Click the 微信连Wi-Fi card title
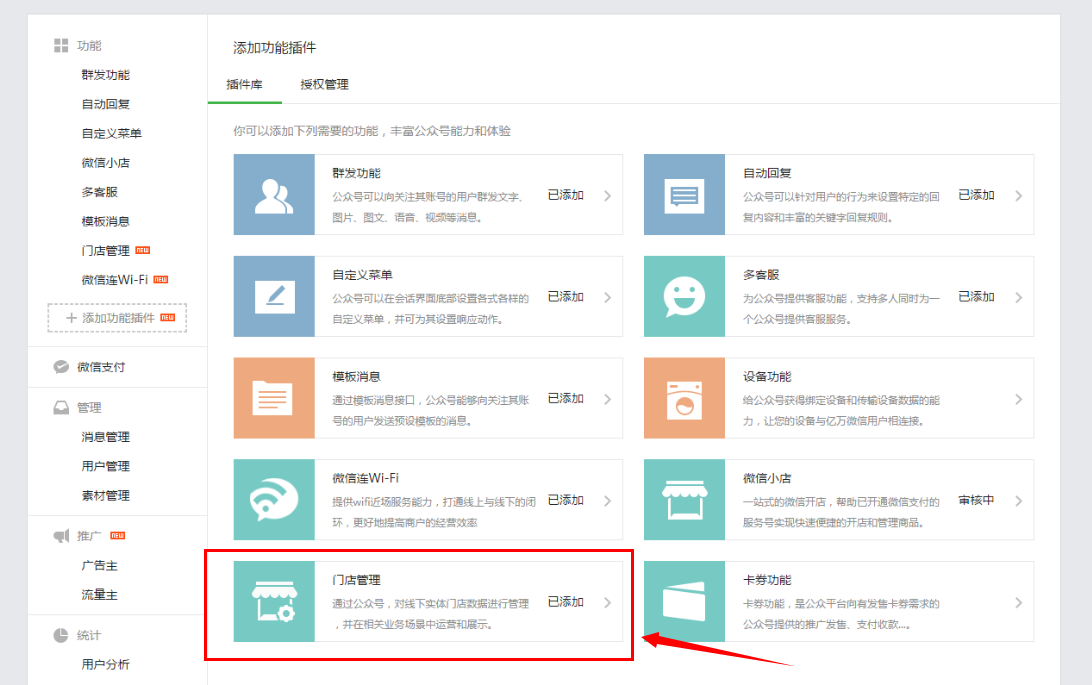 (x=366, y=478)
